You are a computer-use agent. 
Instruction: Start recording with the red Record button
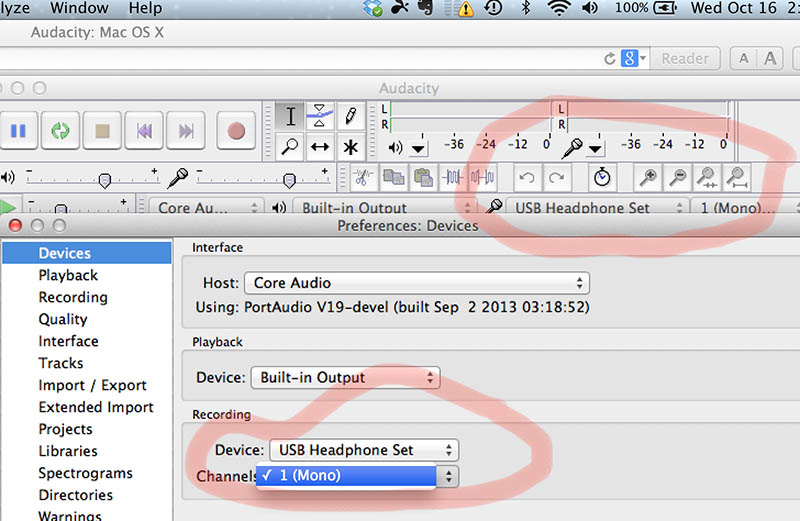click(x=236, y=131)
